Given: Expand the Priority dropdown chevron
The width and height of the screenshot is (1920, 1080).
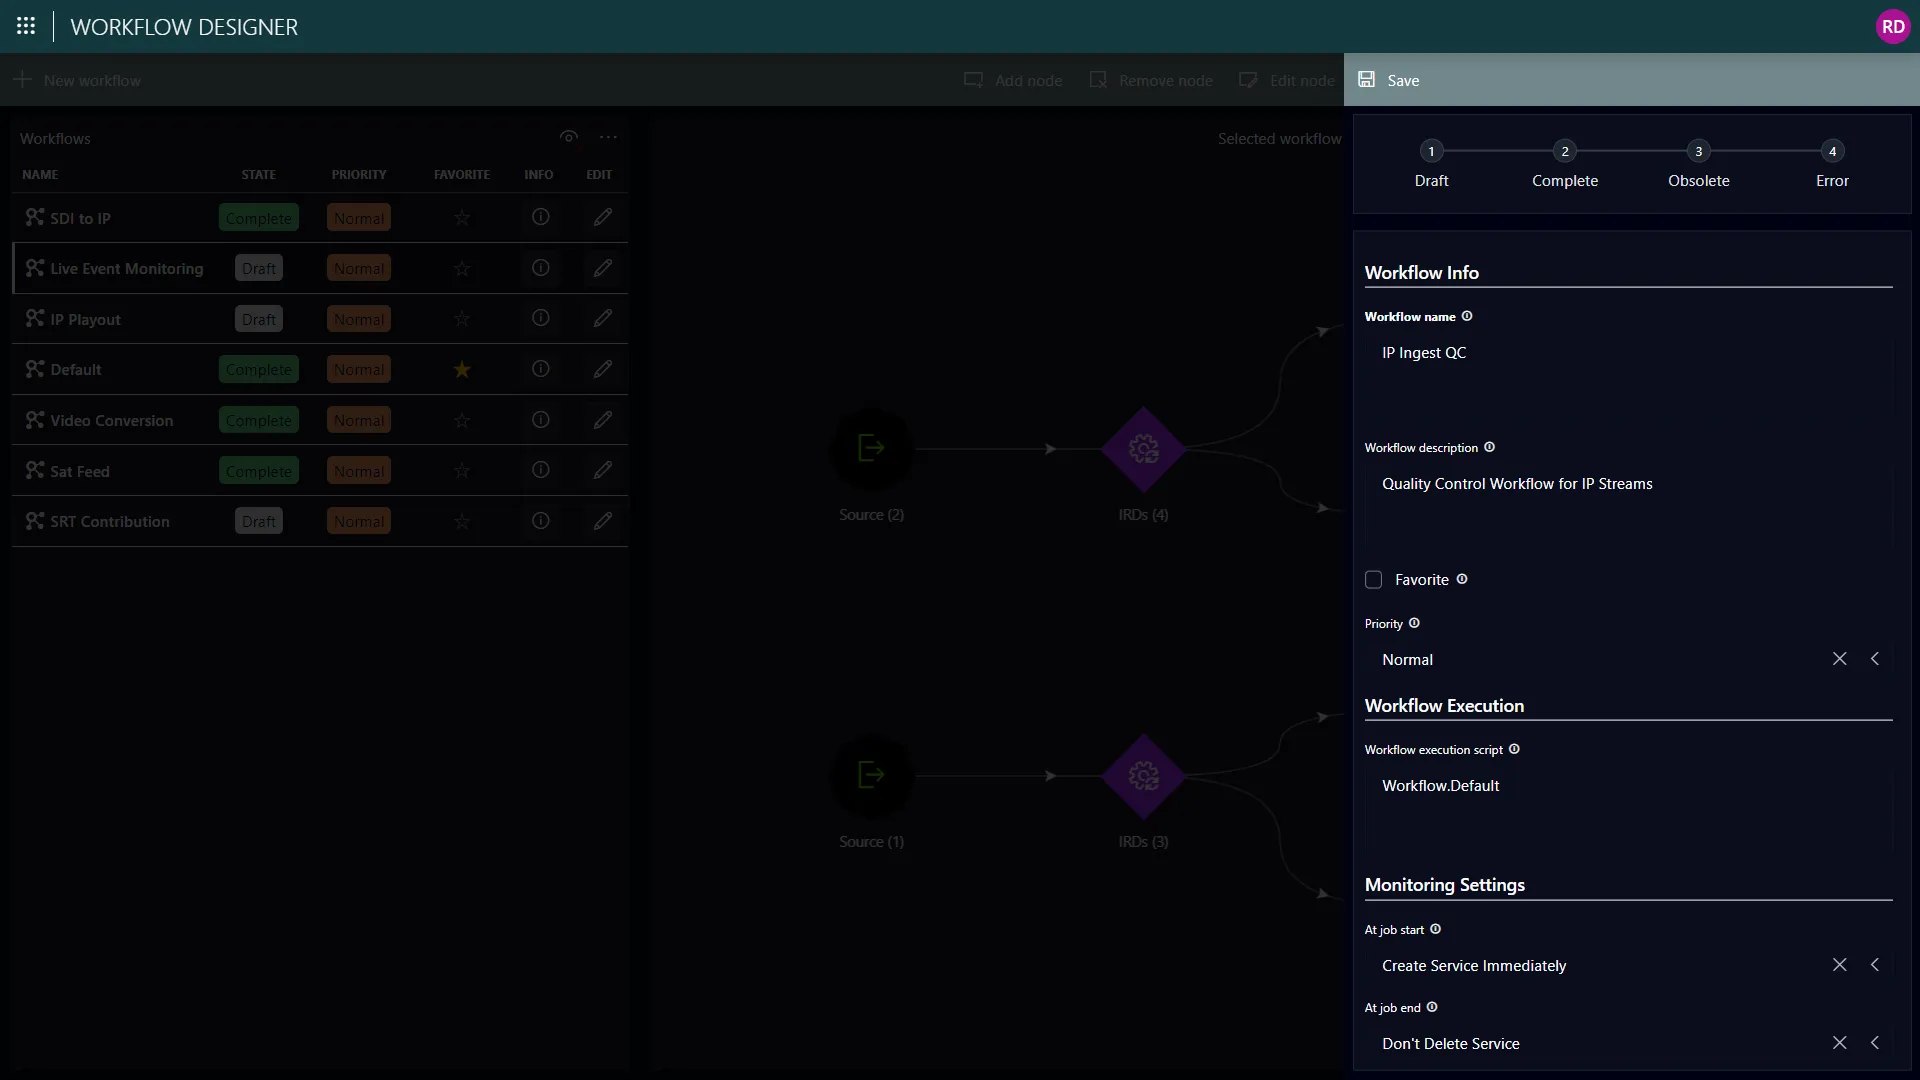Looking at the screenshot, I should tap(1875, 659).
